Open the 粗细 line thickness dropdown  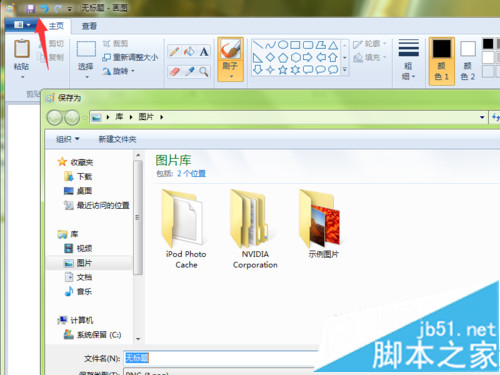[408, 60]
